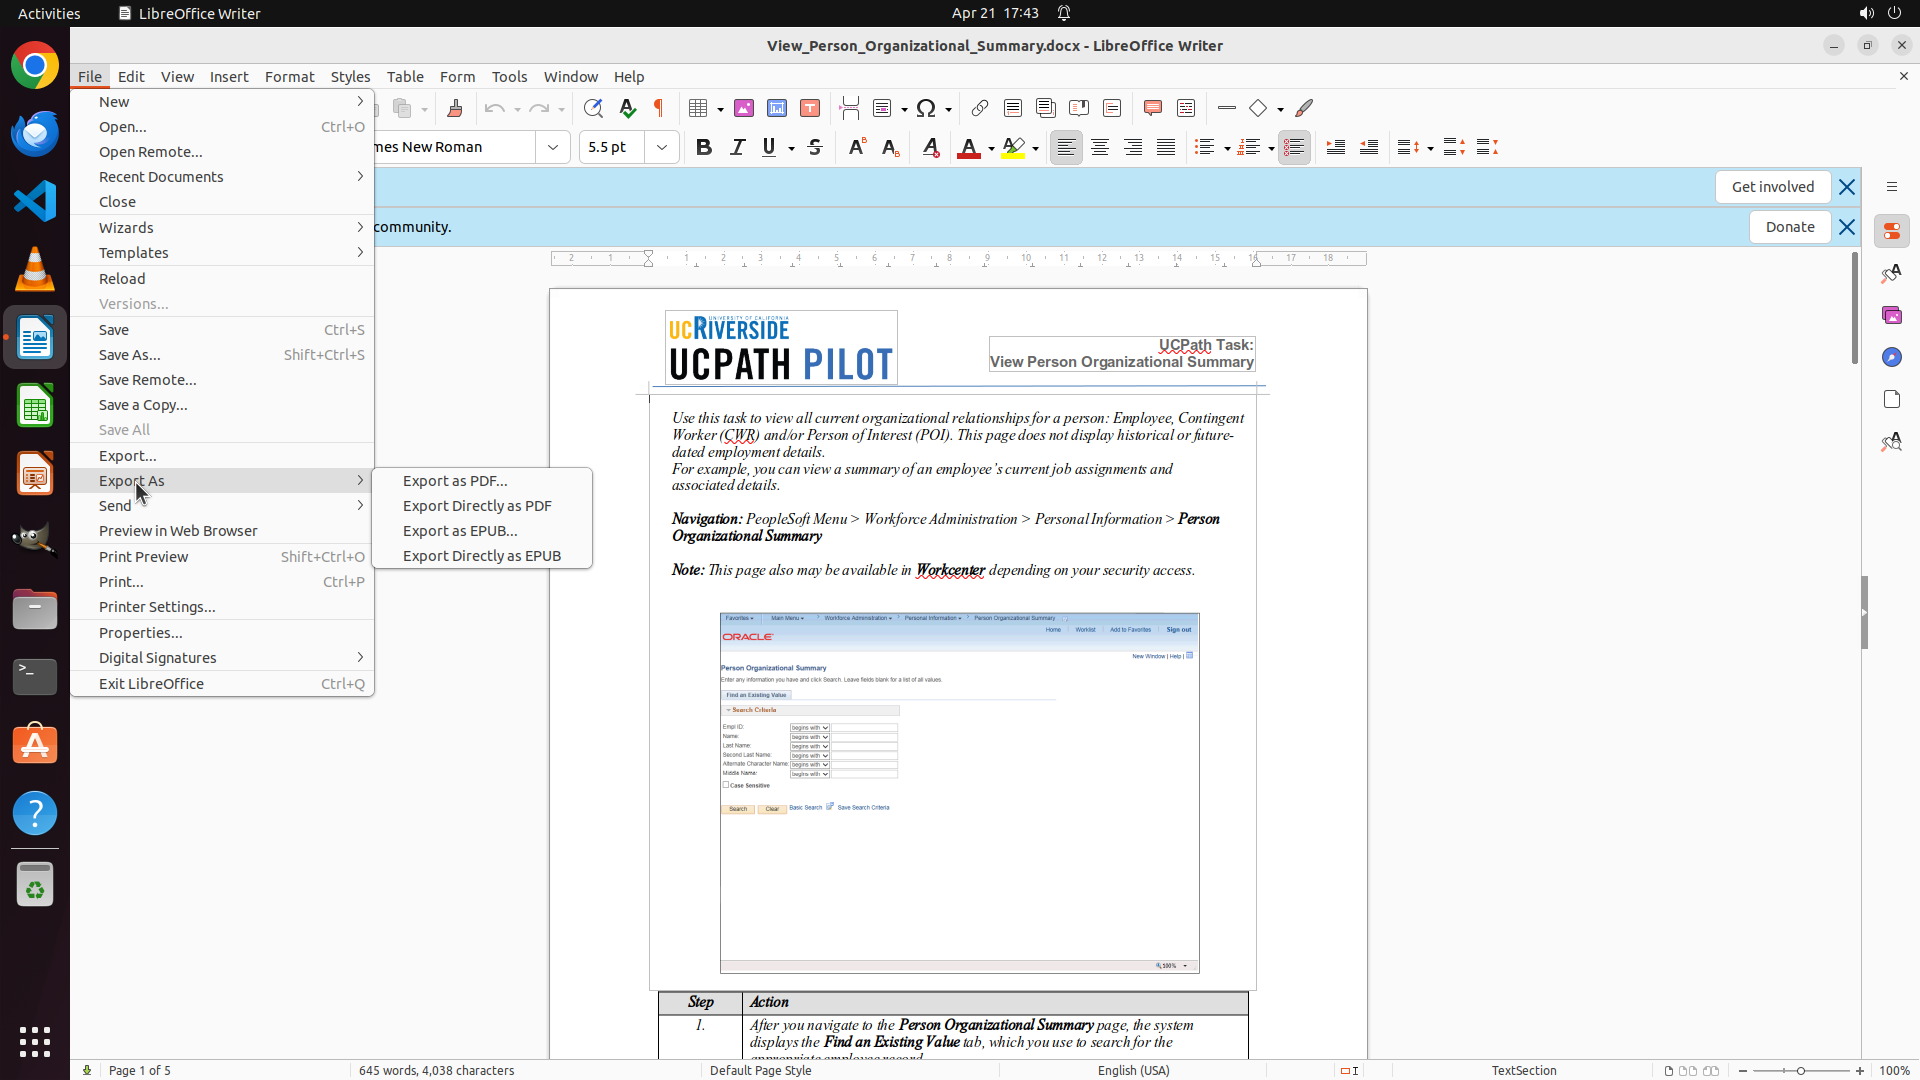Toggle Bold formatting
This screenshot has height=1080, width=1920.
(704, 147)
